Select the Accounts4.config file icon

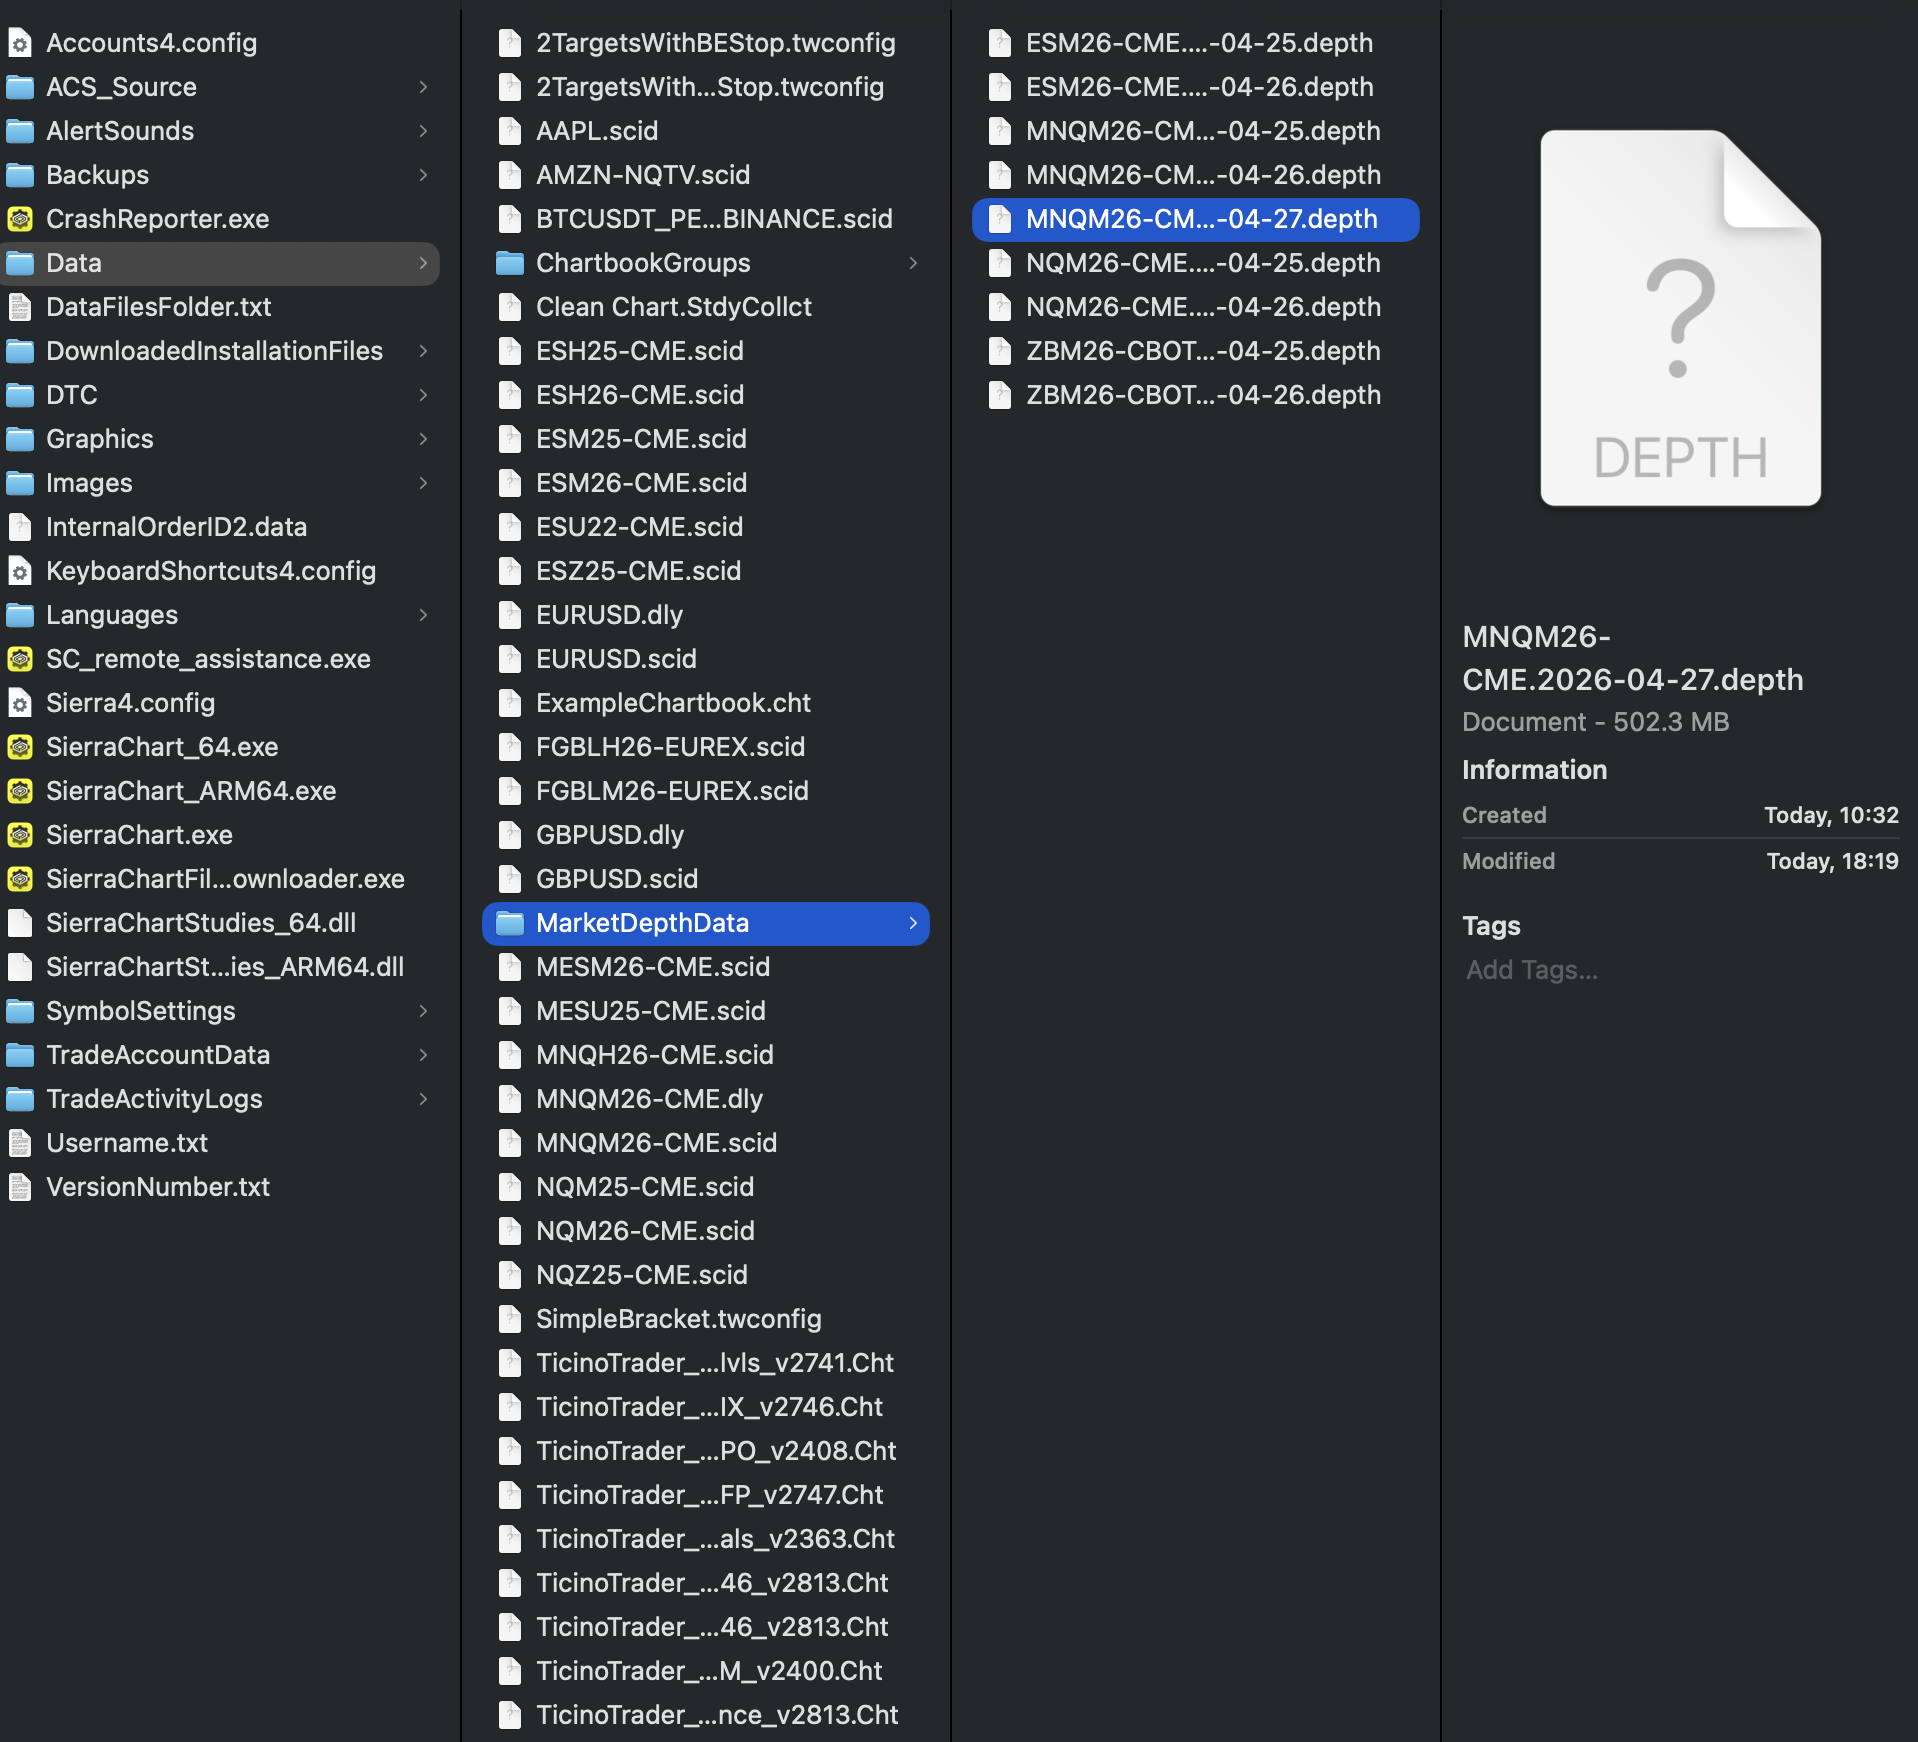[20, 43]
